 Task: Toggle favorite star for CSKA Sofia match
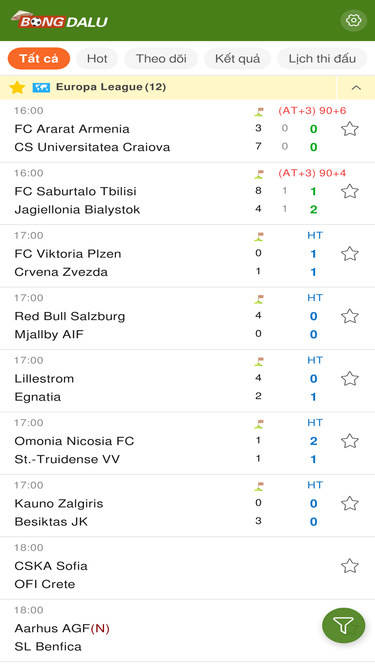[349, 566]
